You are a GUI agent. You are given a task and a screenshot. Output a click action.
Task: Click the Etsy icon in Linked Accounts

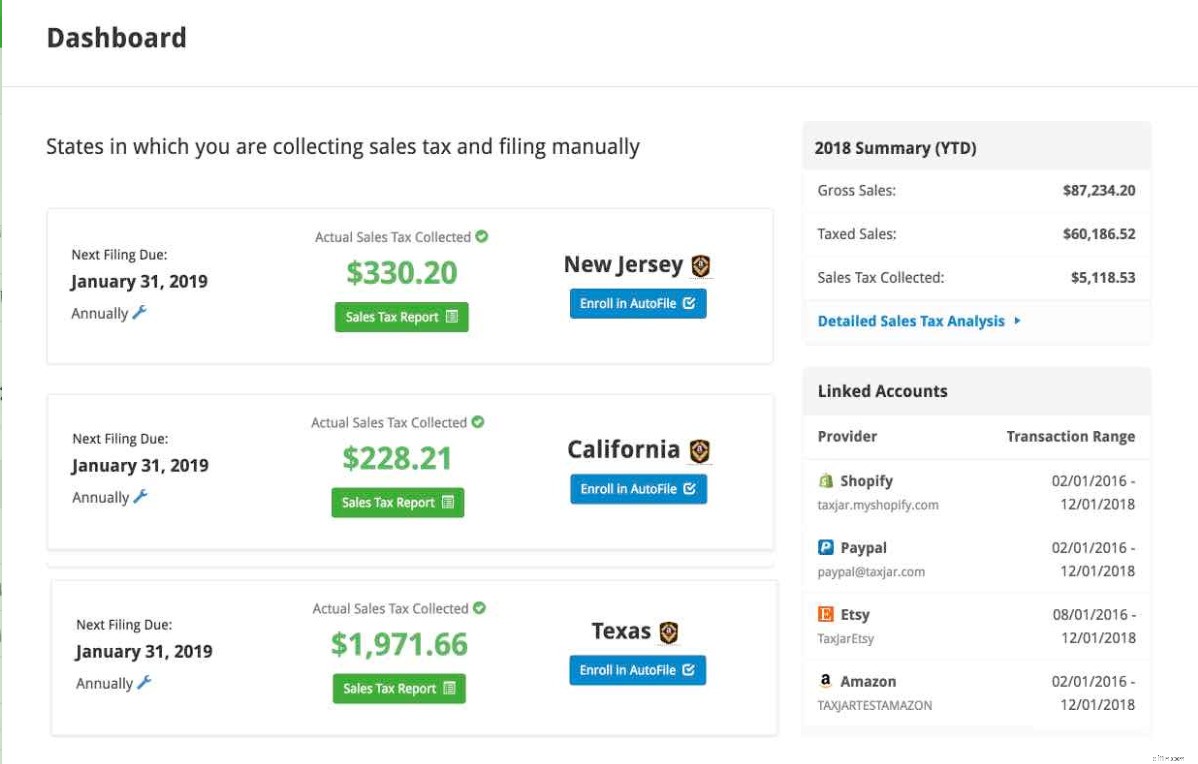tap(825, 614)
